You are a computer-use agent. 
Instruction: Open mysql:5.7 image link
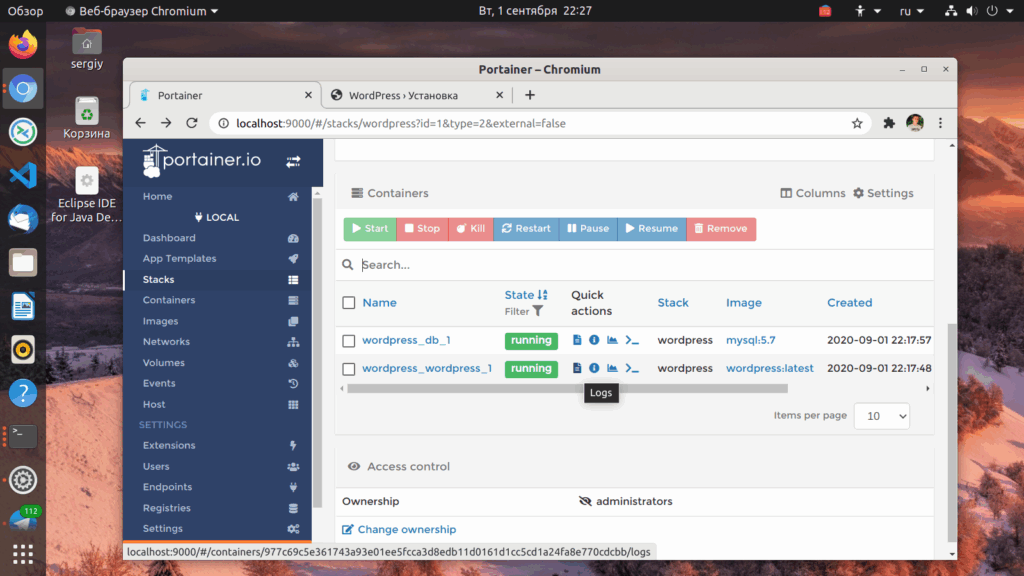(x=750, y=340)
